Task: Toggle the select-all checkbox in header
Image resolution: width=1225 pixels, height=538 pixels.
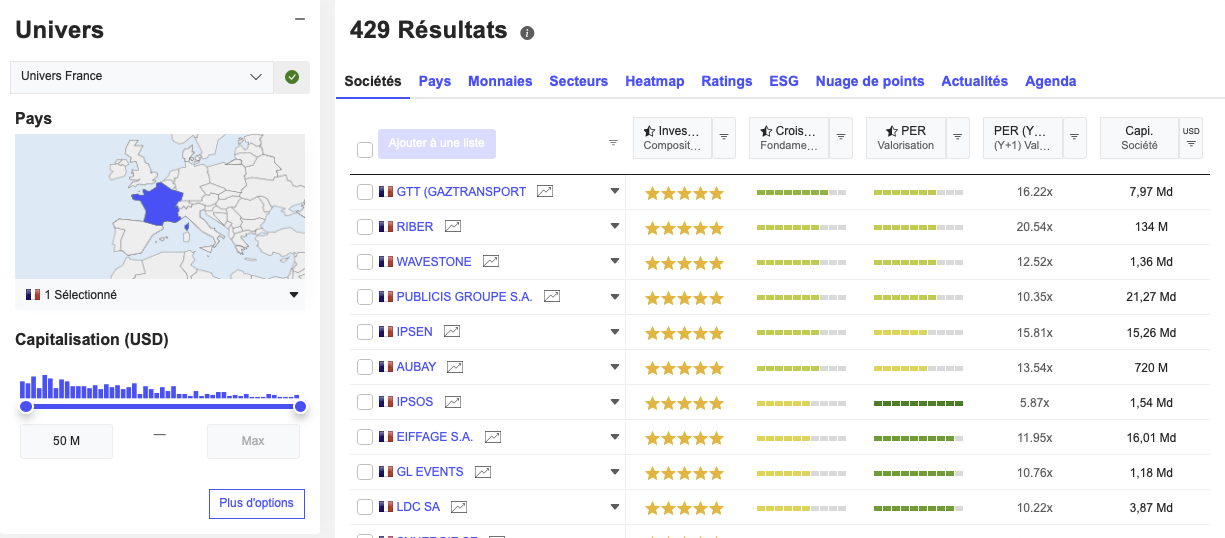Action: pyautogui.click(x=365, y=150)
